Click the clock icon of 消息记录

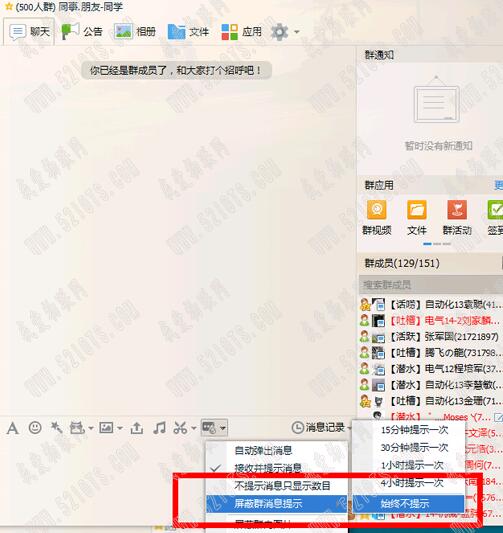click(x=298, y=428)
